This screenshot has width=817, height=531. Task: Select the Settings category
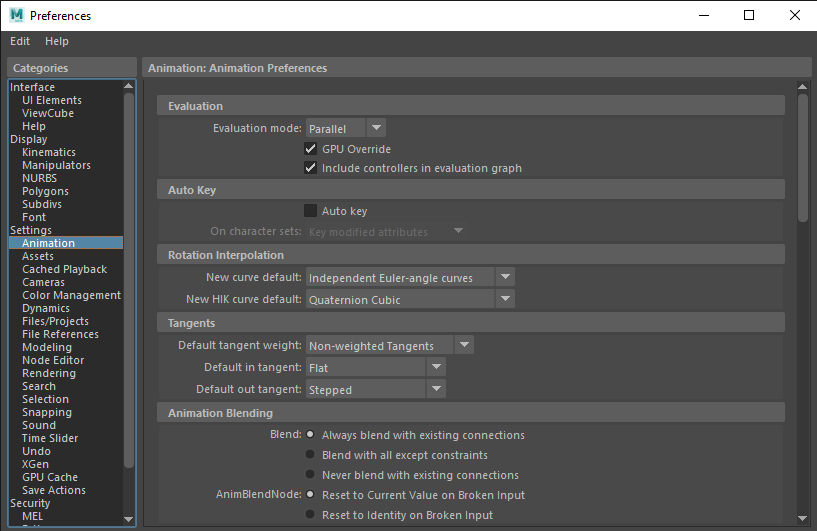pyautogui.click(x=31, y=230)
